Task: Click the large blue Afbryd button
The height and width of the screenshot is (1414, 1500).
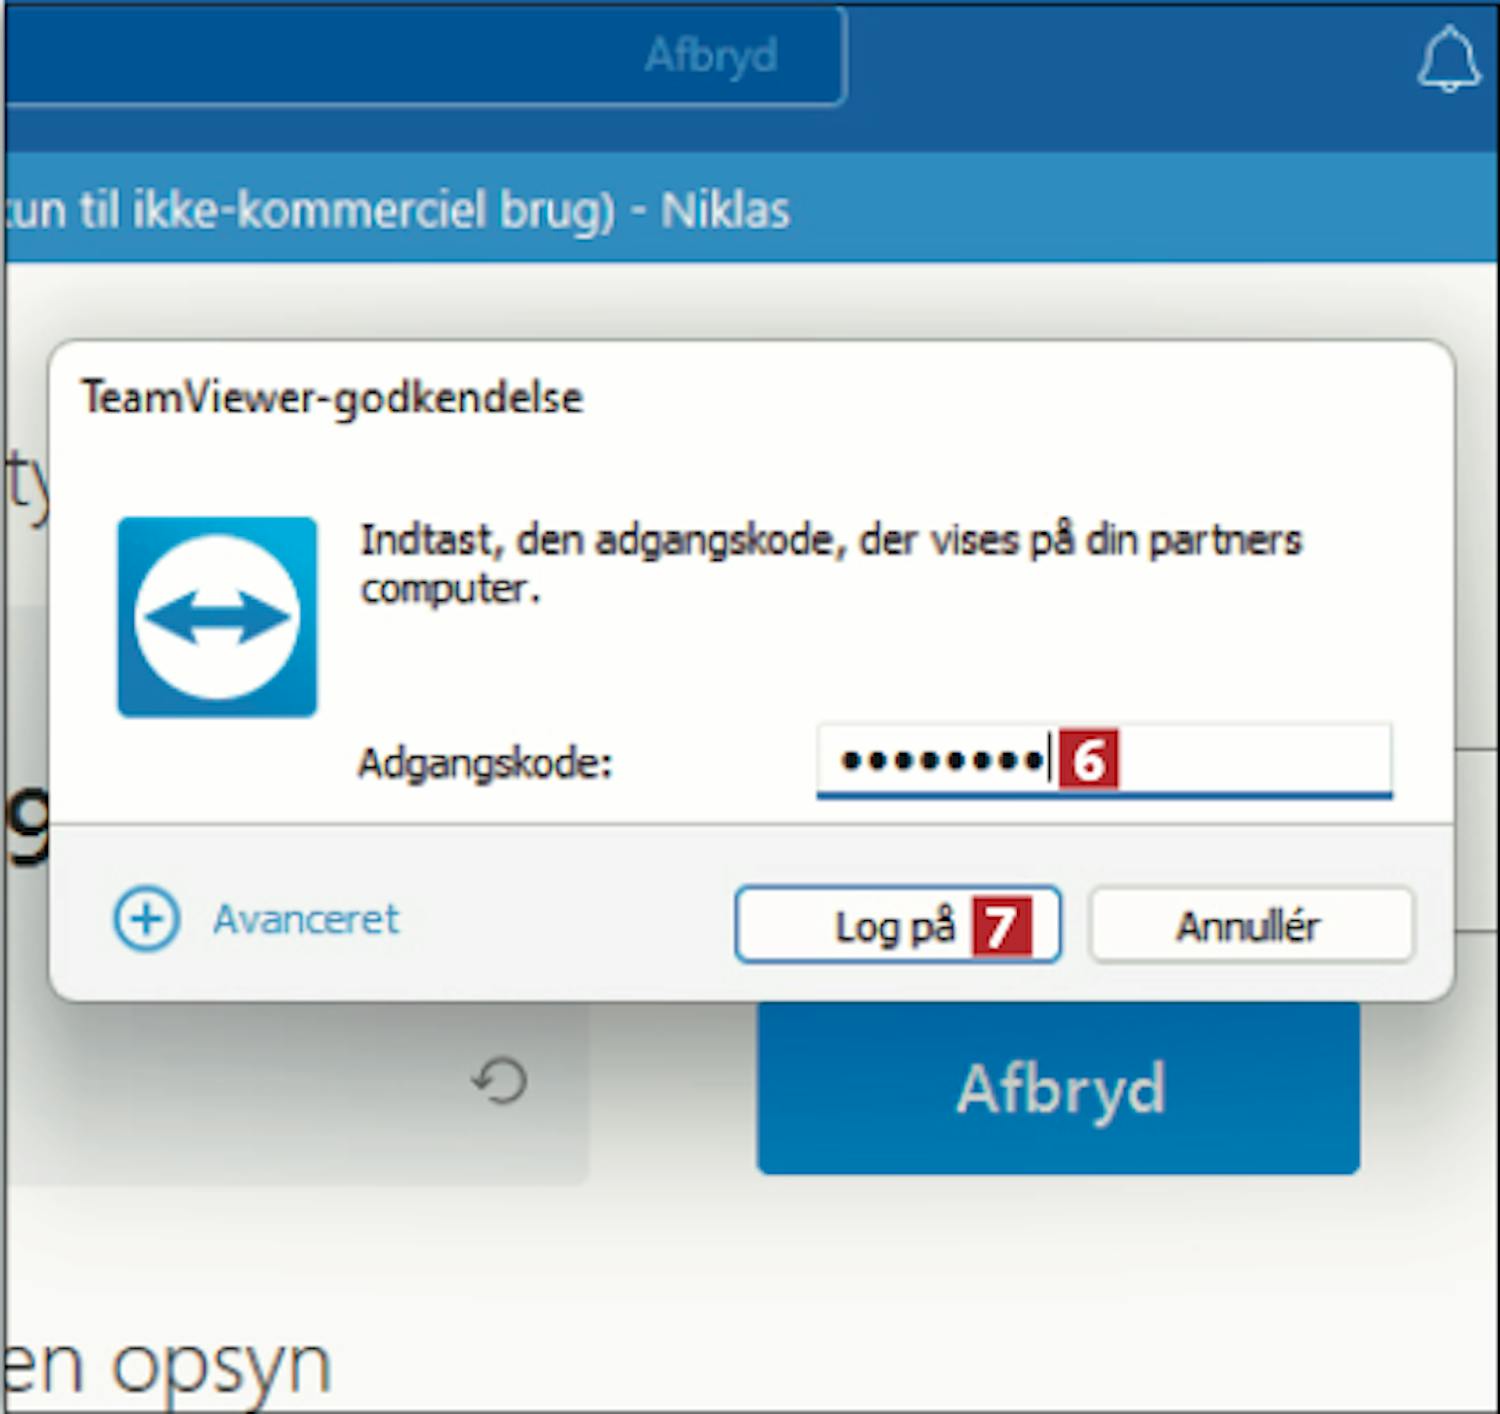Action: [1058, 1088]
